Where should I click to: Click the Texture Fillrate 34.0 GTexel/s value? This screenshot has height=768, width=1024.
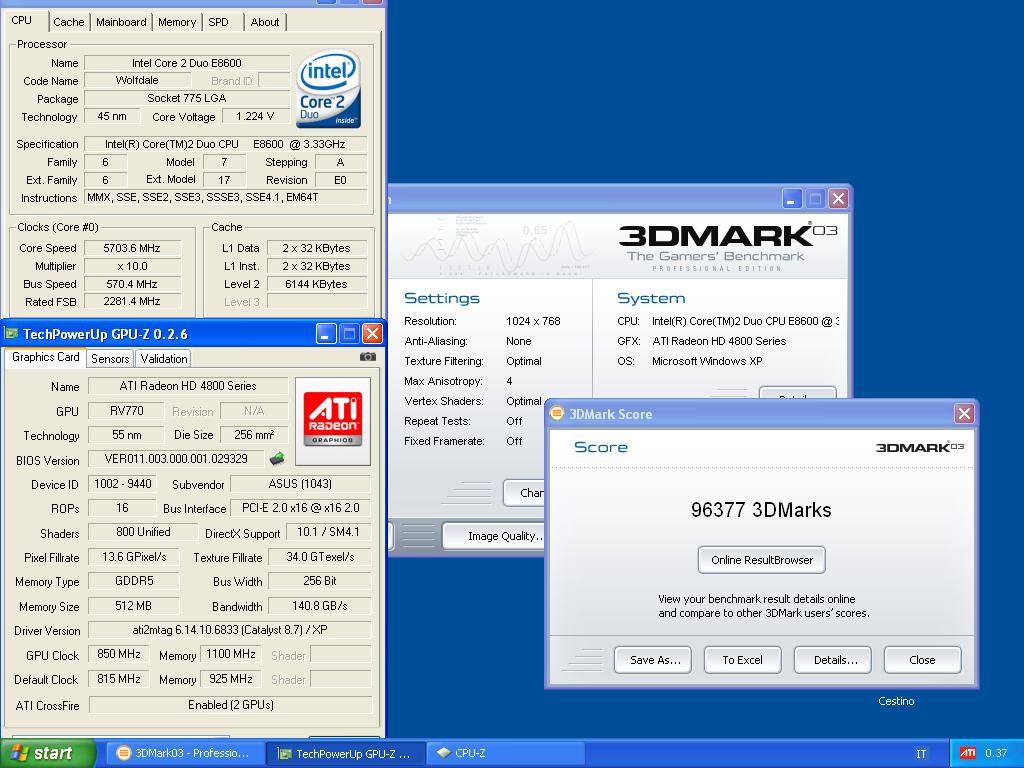320,557
